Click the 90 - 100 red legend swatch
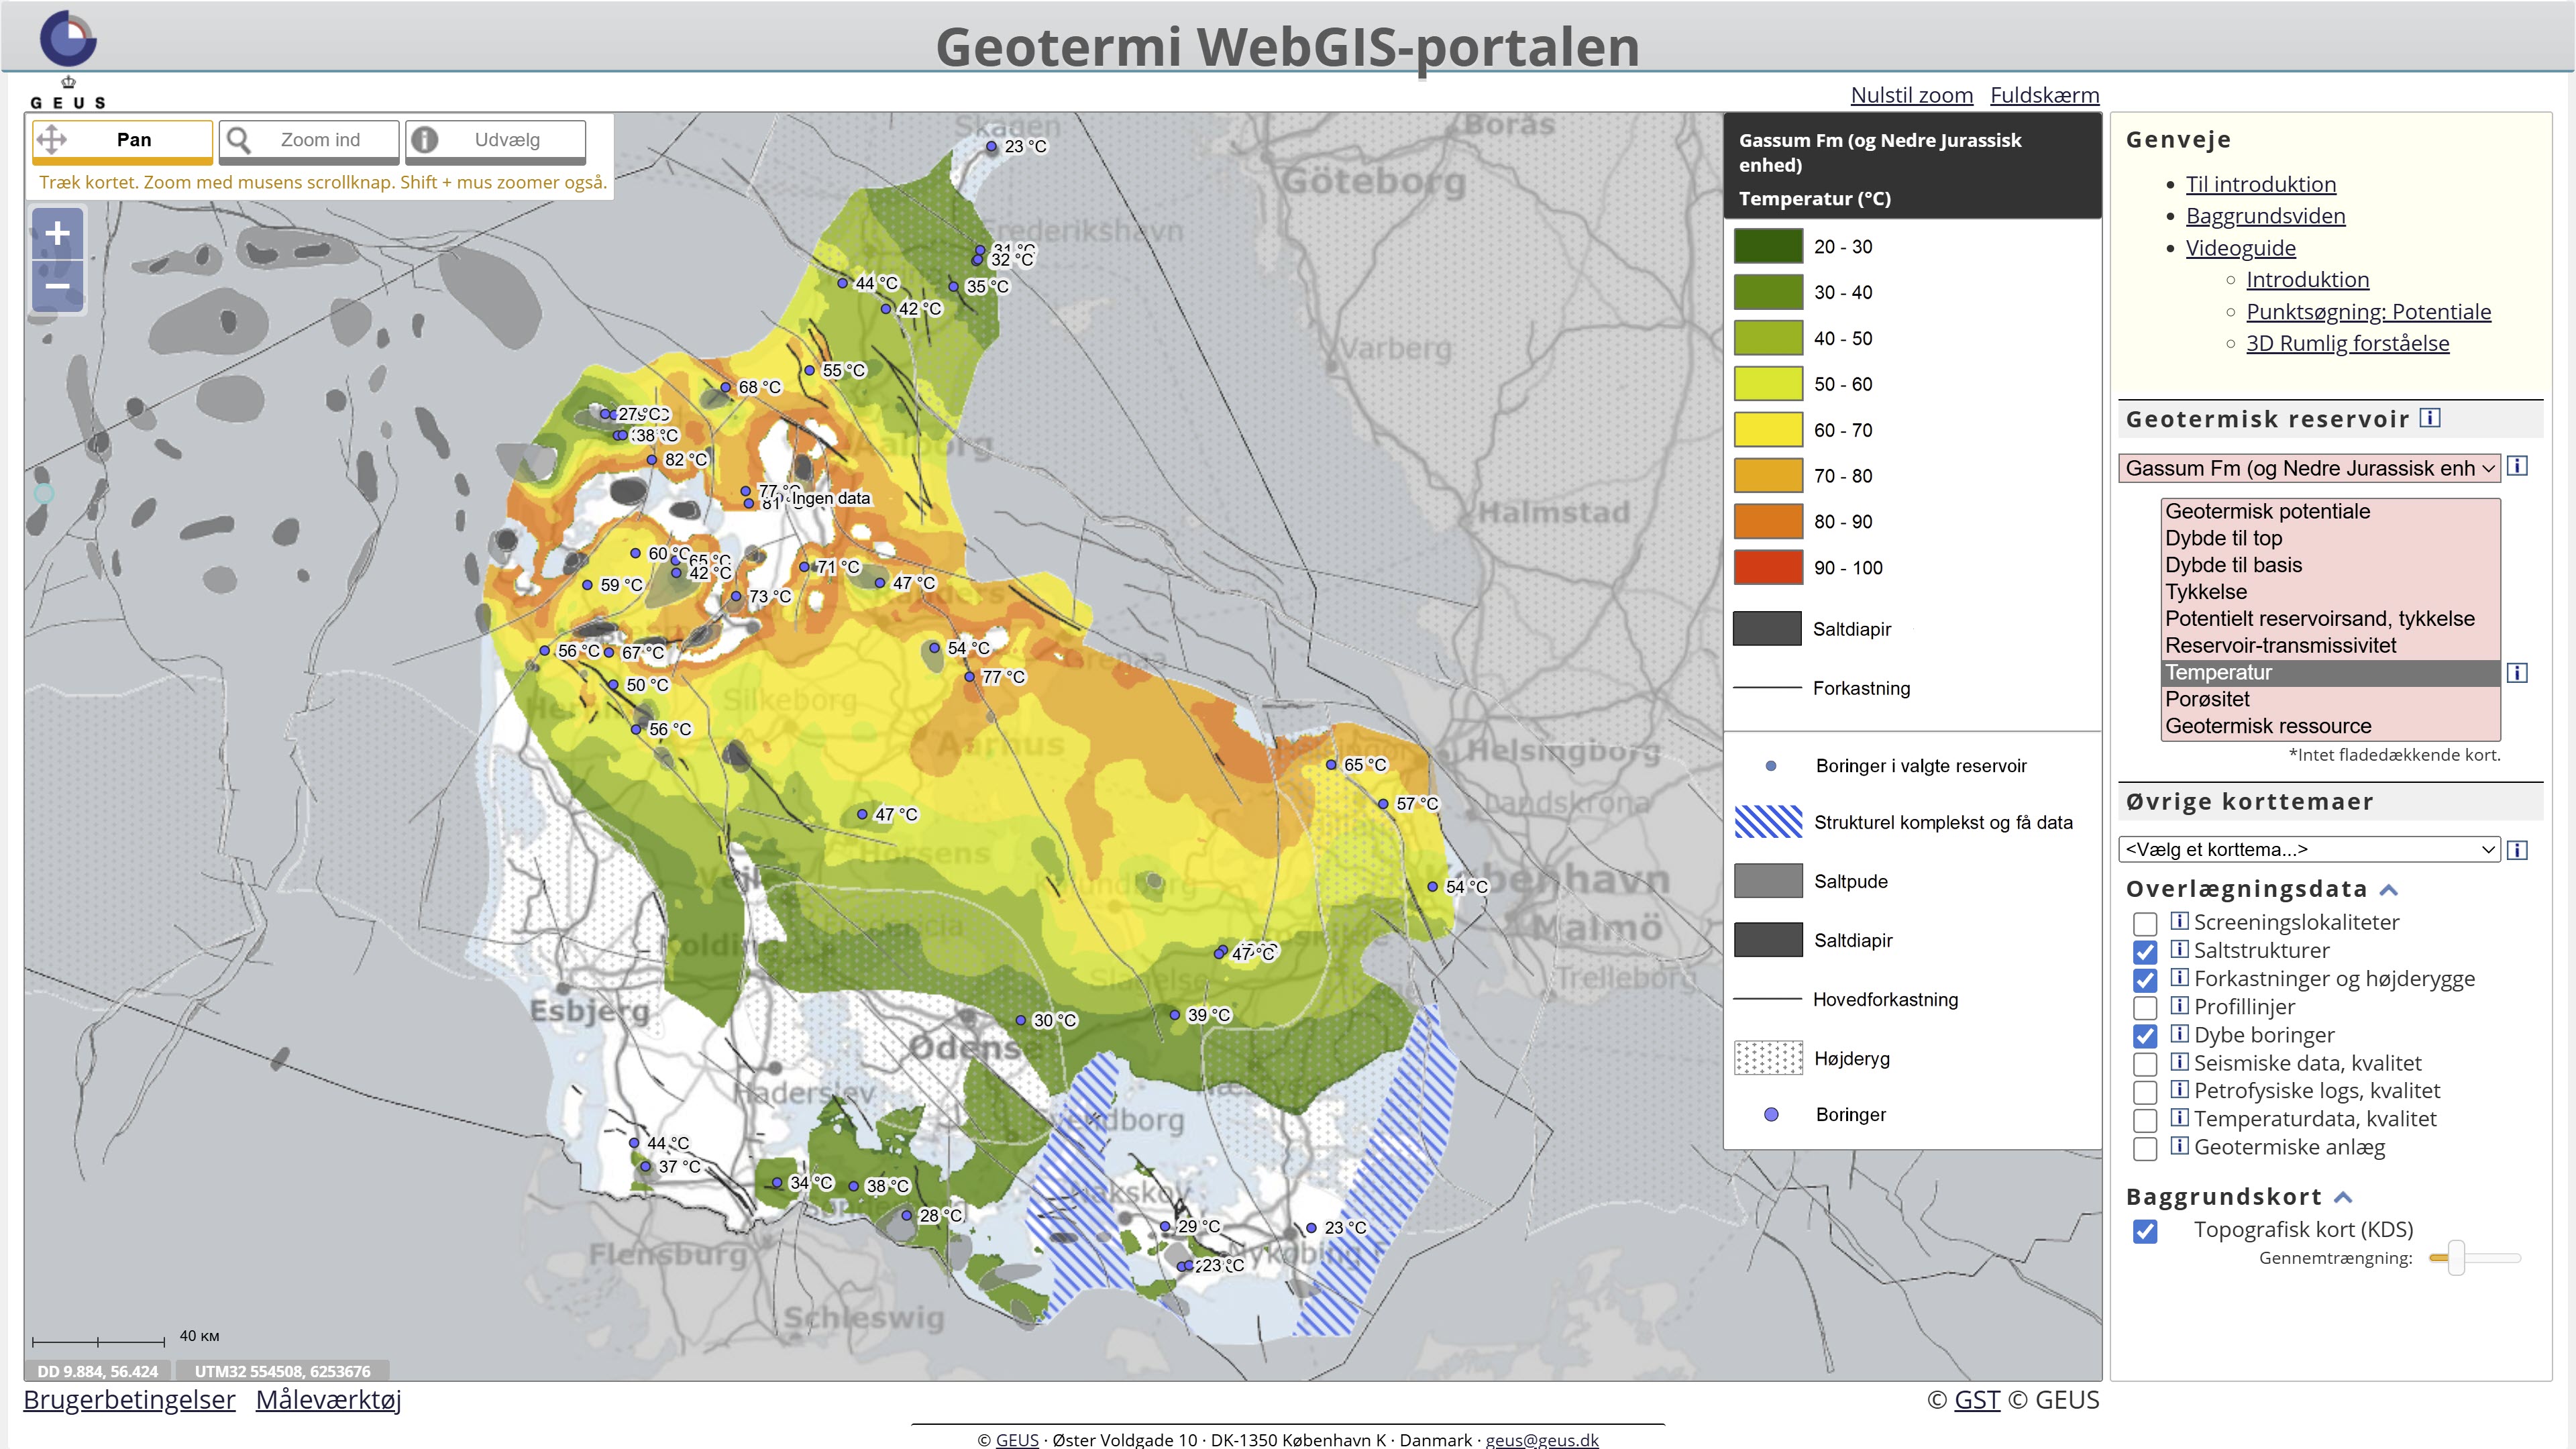Viewport: 2576px width, 1449px height. click(1767, 568)
